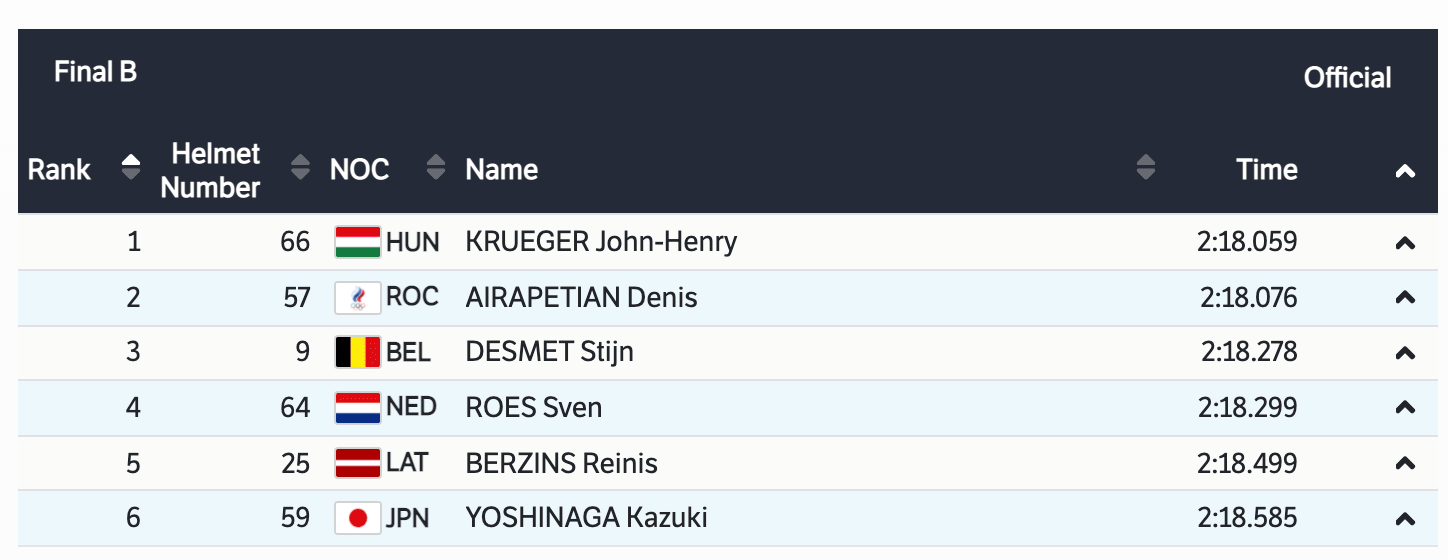Screen dimensions: 1448x560
Task: Click the Time column header
Action: [x=1266, y=170]
